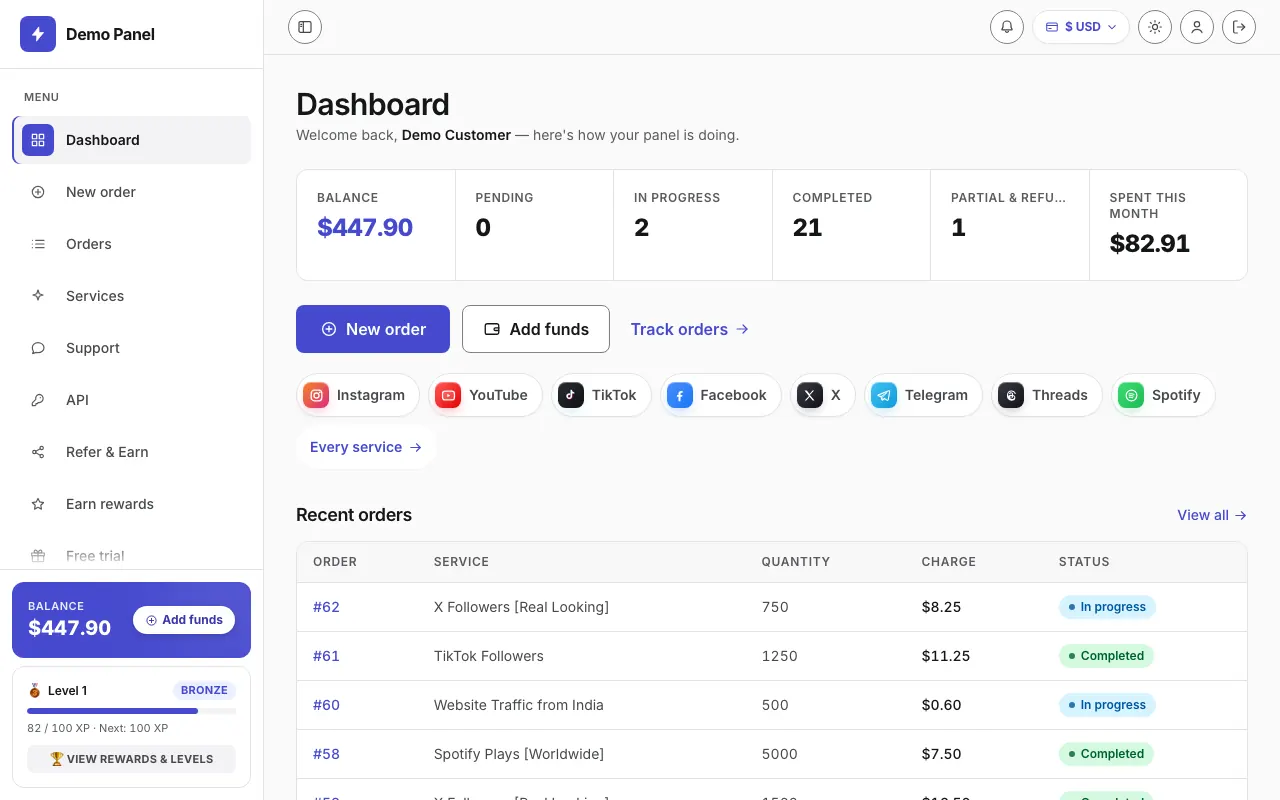Click the BRONZE level badge
Viewport: 1280px width, 800px height.
pos(204,690)
